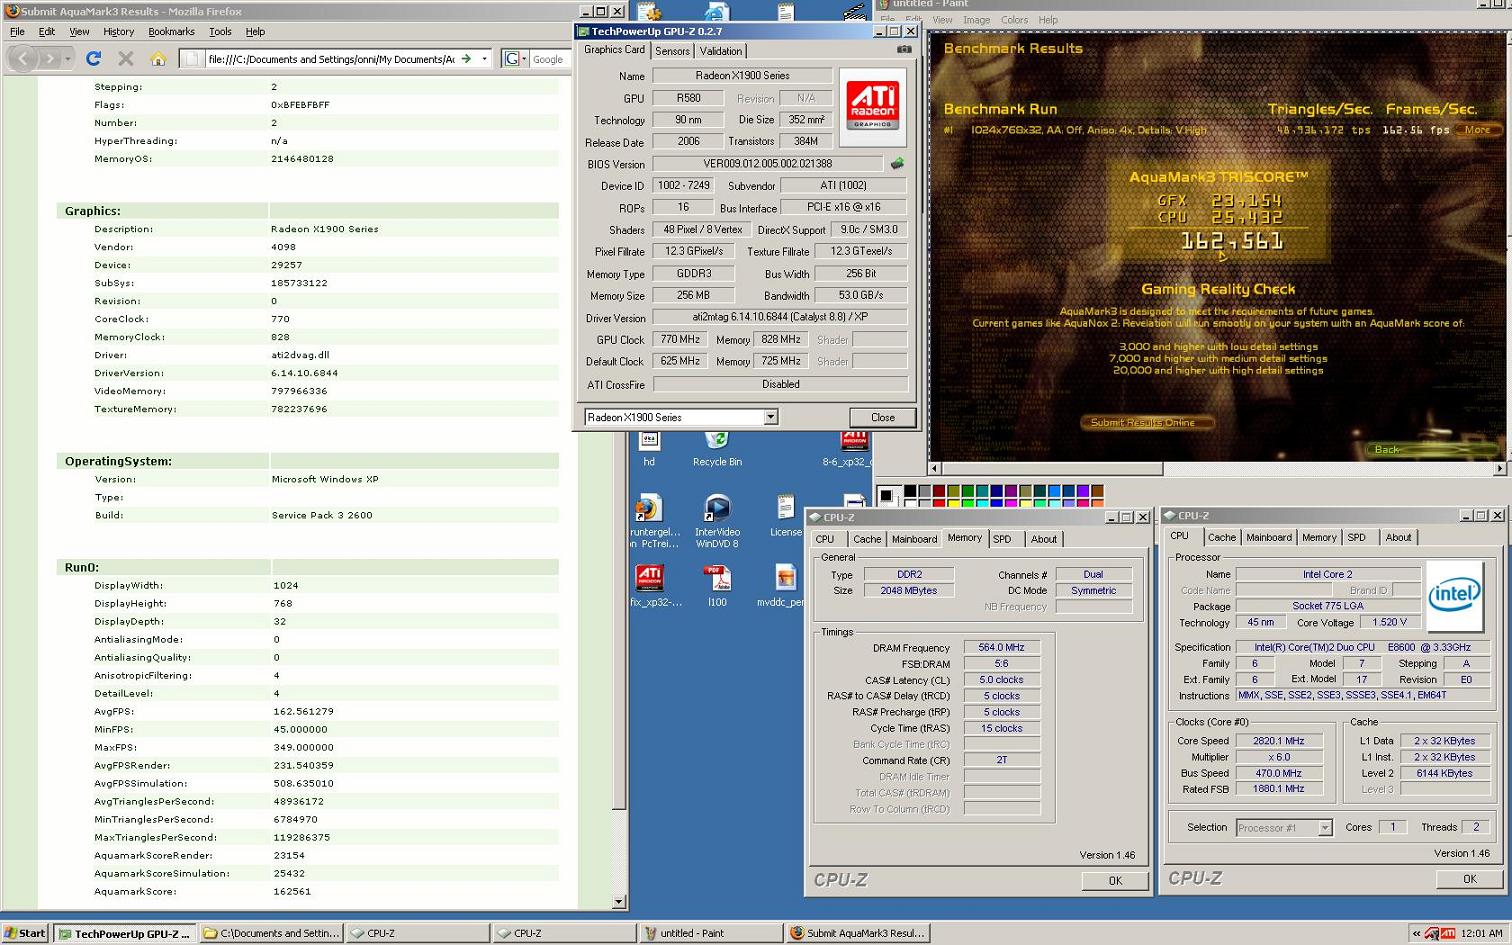Image resolution: width=1512 pixels, height=945 pixels.
Task: Open About tab in CPU-Z window showing Intel Core 2
Action: tap(1398, 537)
